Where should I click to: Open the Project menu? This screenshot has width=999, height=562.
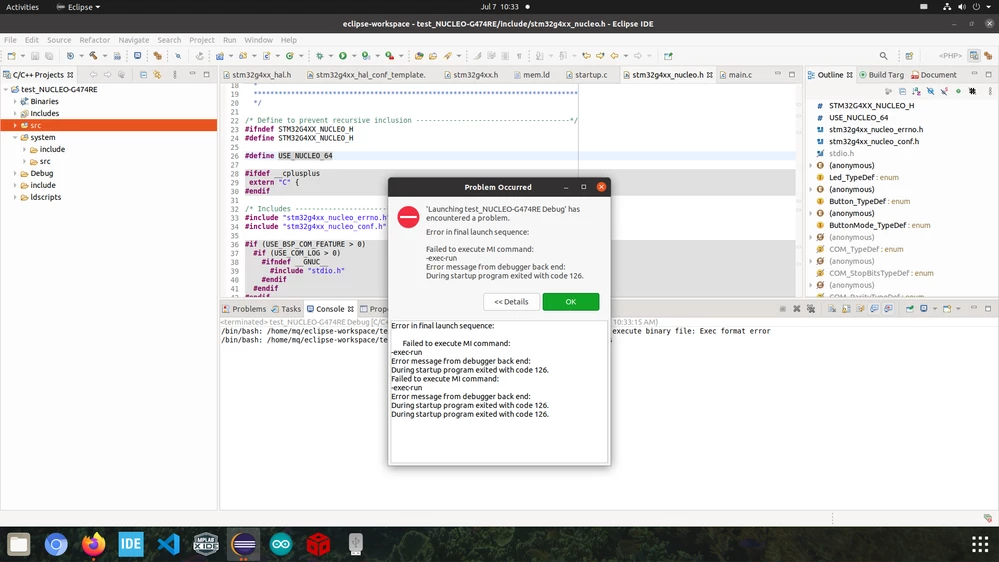[201, 40]
